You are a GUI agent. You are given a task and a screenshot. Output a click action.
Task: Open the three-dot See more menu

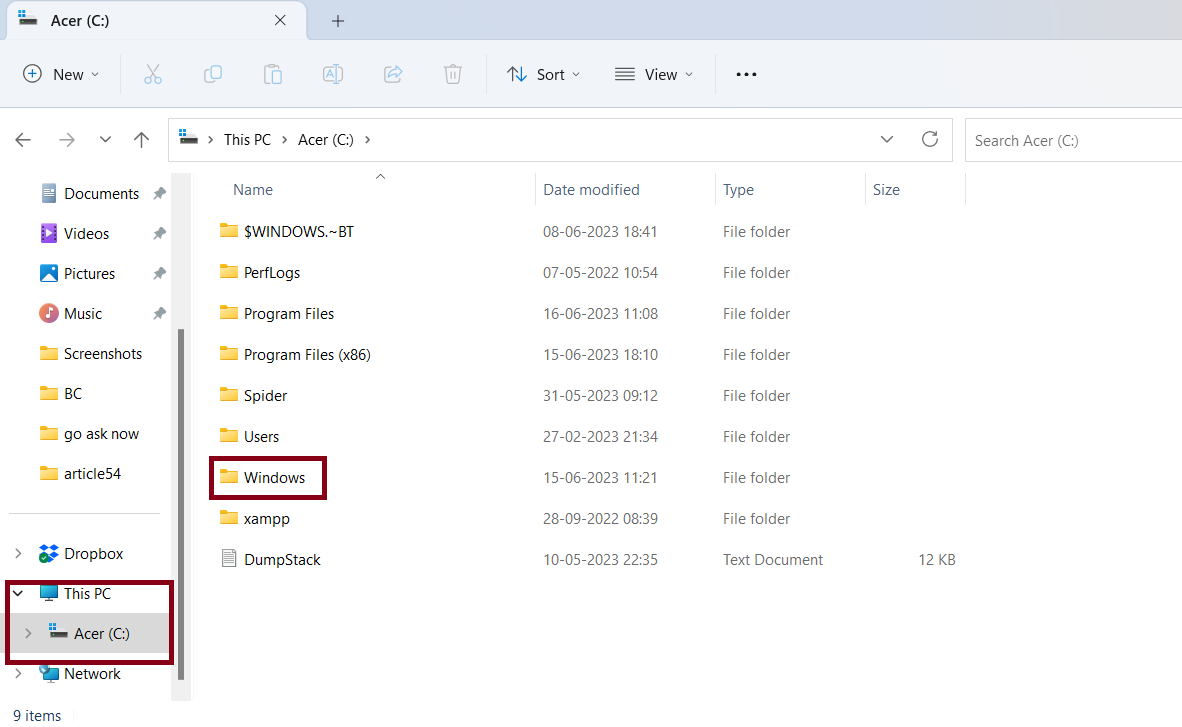point(746,74)
